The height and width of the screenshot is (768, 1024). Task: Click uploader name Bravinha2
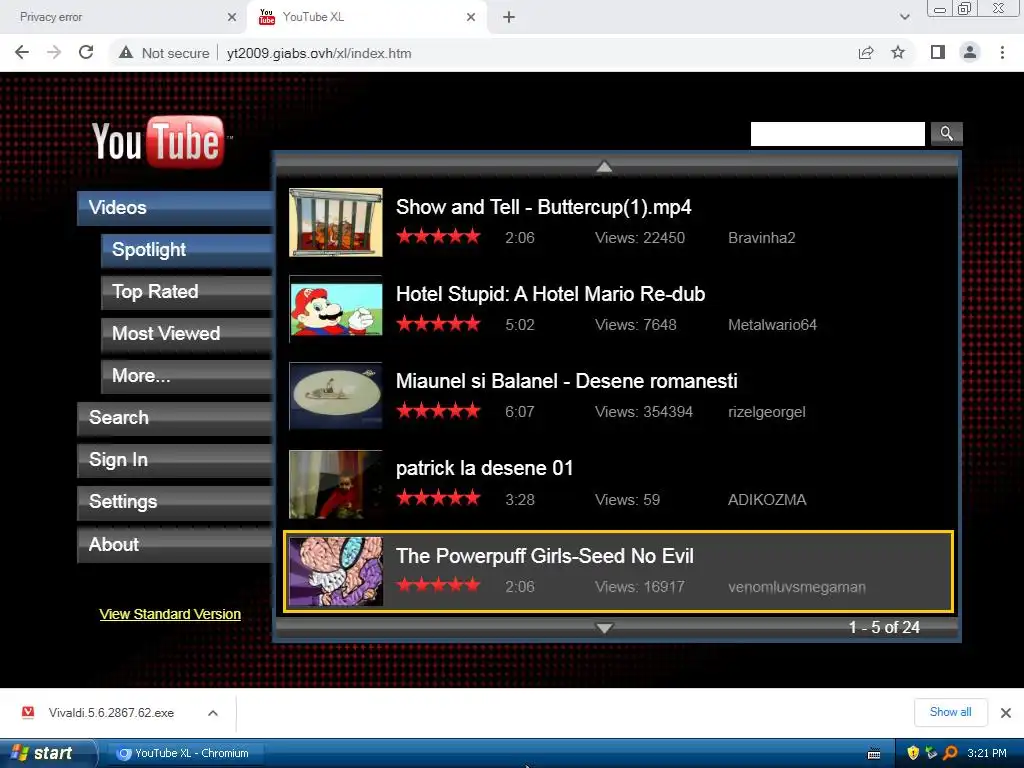pyautogui.click(x=761, y=238)
